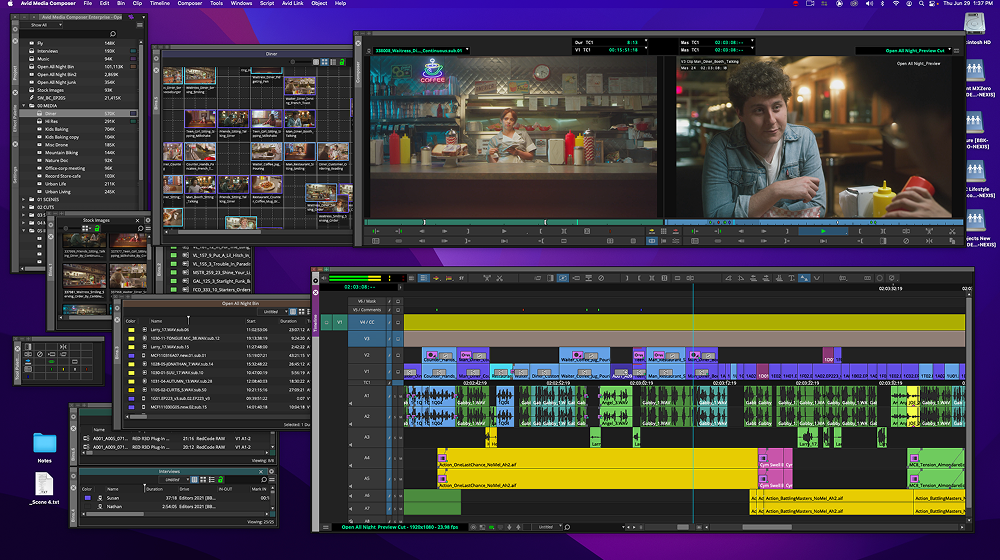The image size is (1000, 560).
Task: Toggle the monitor icon on V5 / Comments track
Action: click(398, 310)
